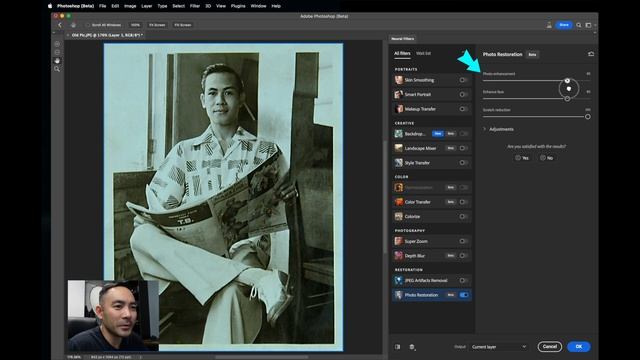Click the OK button

(578, 347)
